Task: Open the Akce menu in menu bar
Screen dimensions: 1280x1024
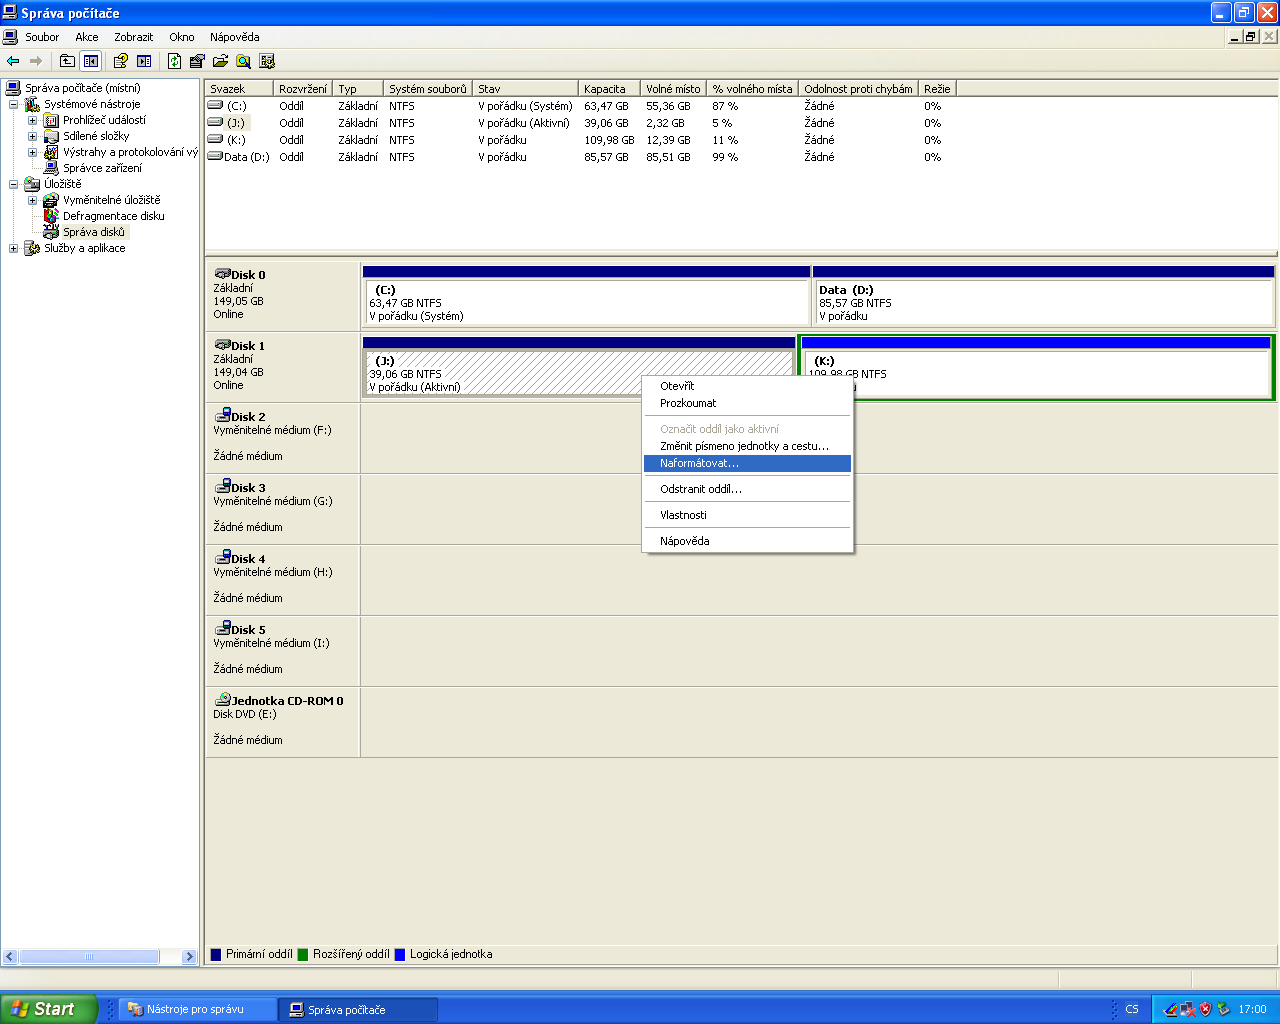Action: 87,37
